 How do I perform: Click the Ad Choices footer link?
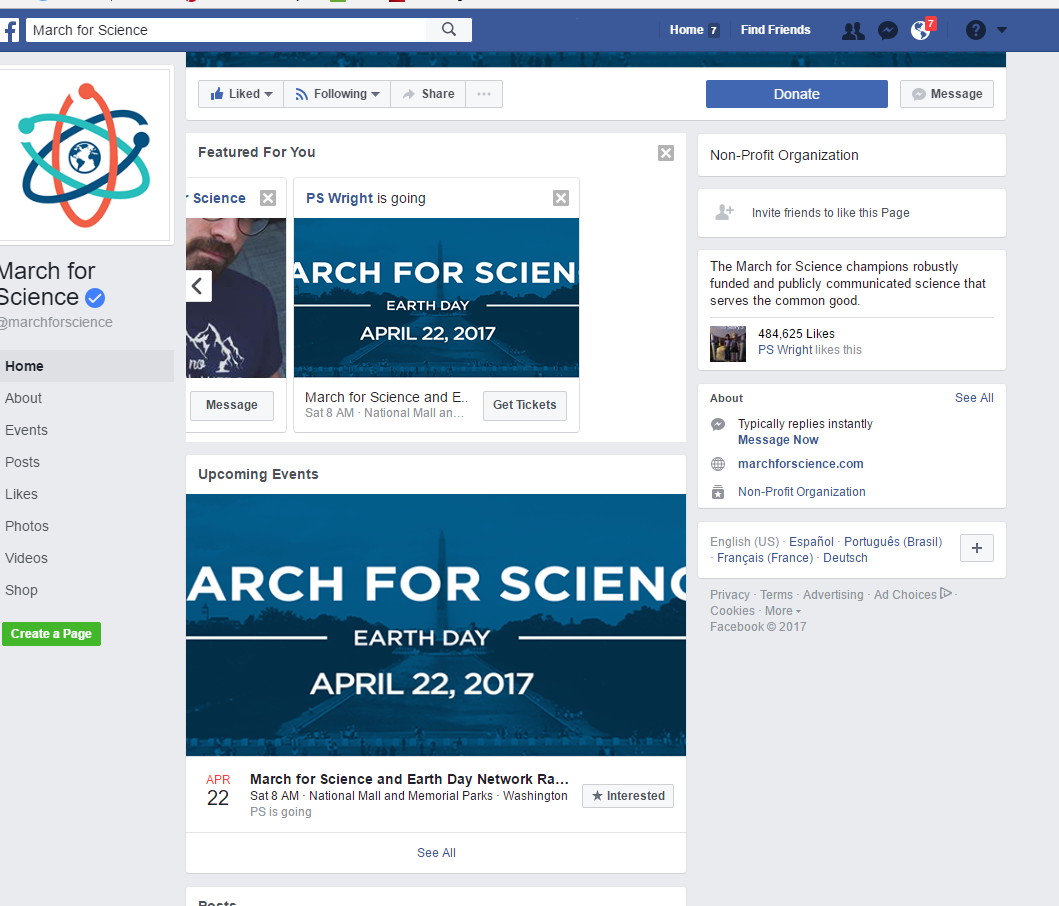pos(912,595)
